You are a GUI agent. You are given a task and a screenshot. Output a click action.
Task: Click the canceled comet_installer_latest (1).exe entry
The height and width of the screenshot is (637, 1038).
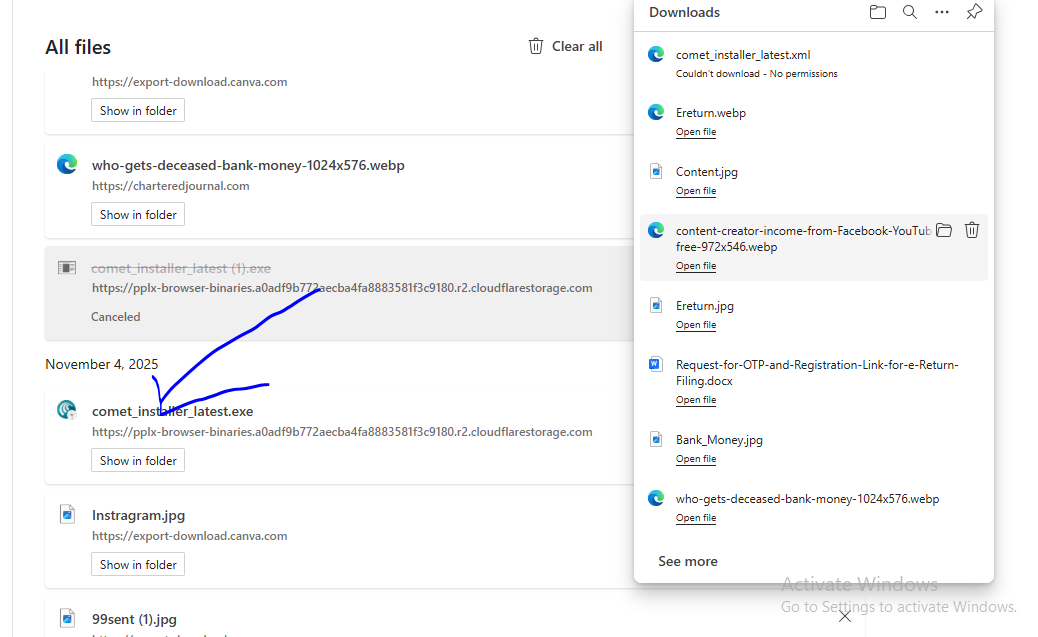point(181,268)
